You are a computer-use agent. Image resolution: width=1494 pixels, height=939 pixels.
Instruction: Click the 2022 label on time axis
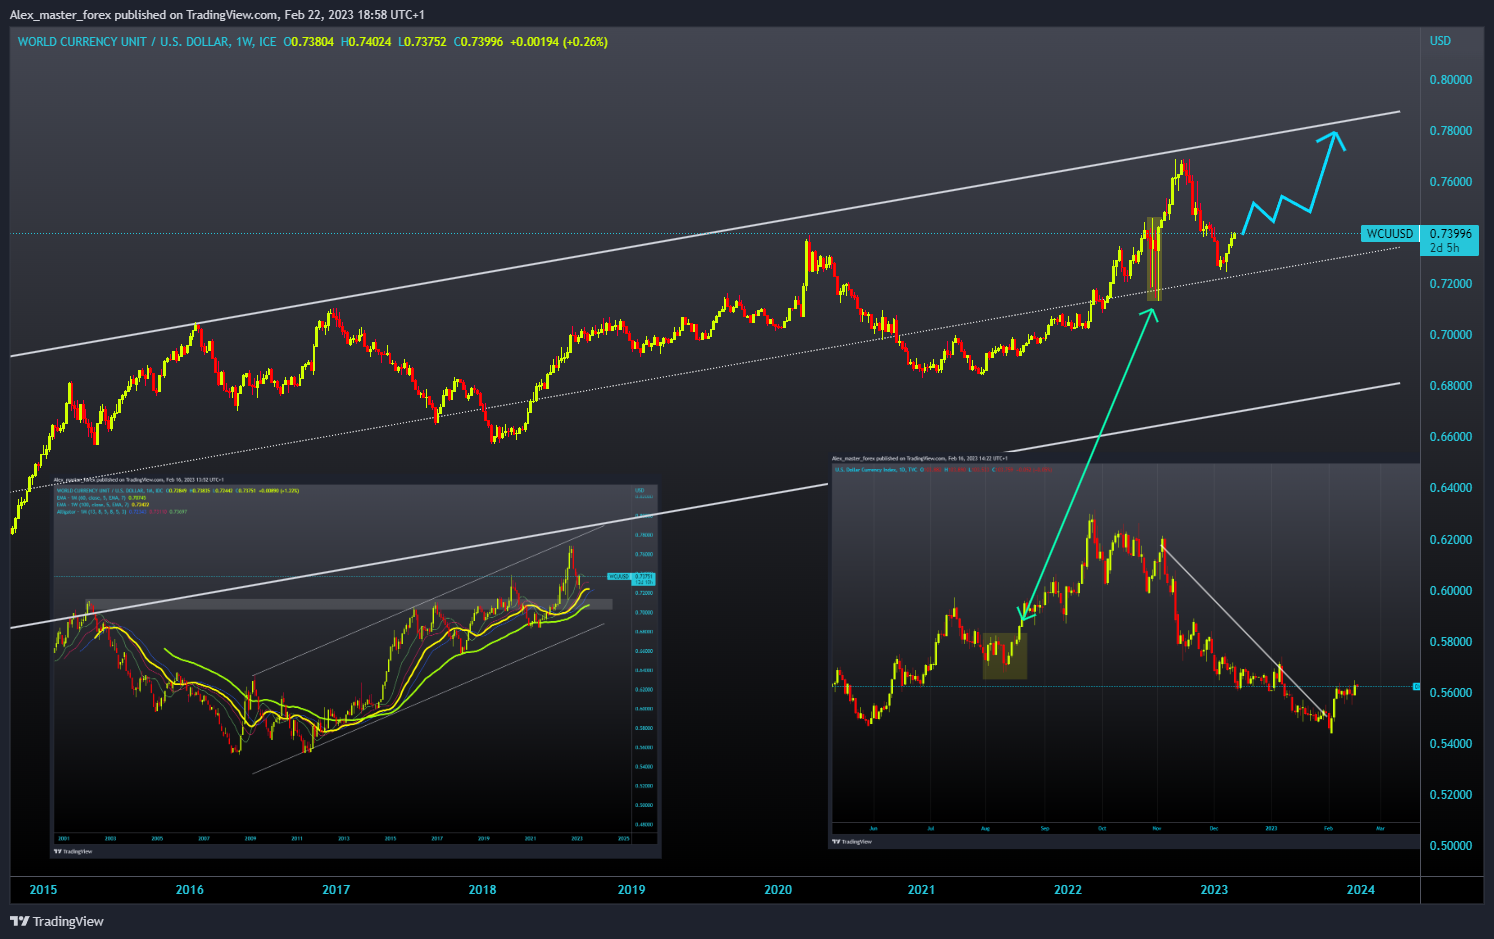(1068, 890)
